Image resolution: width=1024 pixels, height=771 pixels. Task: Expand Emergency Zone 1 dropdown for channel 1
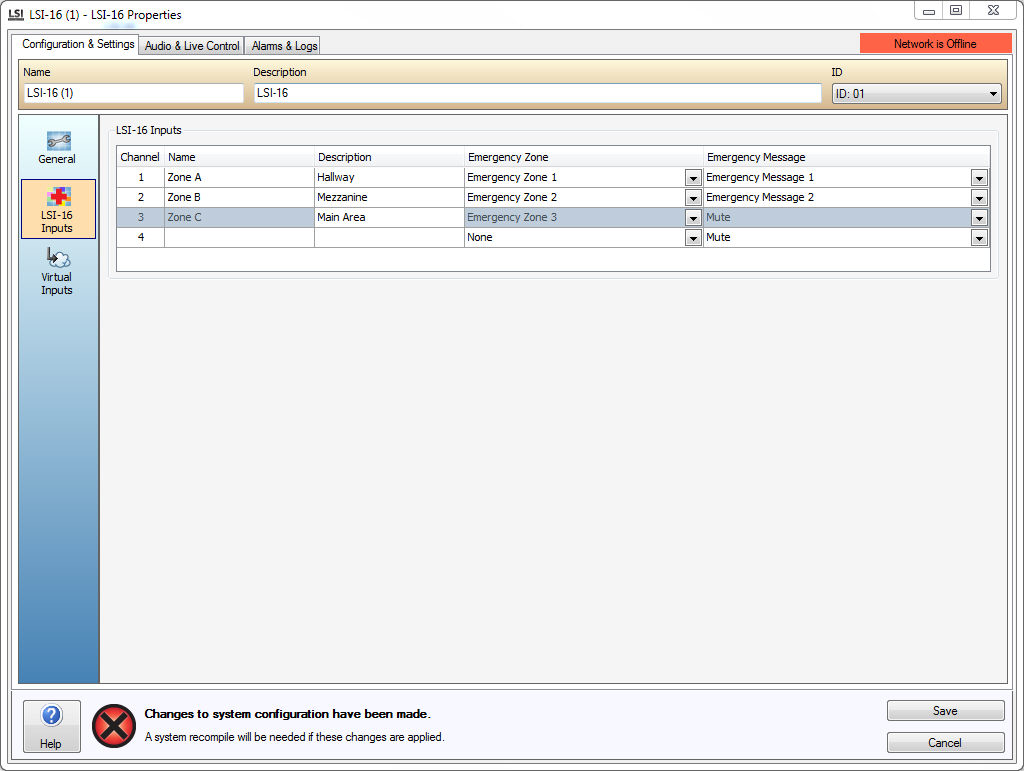click(x=693, y=178)
